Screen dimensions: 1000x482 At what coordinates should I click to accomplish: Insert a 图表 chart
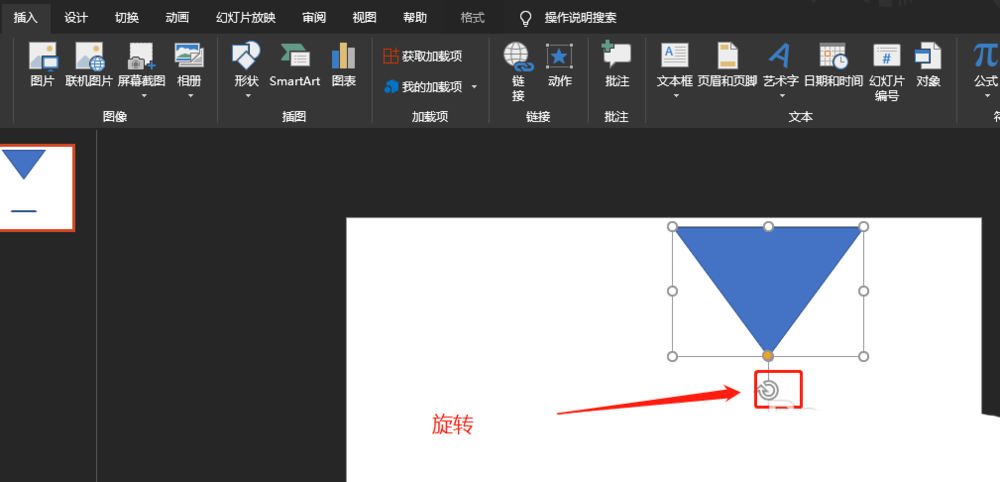344,65
